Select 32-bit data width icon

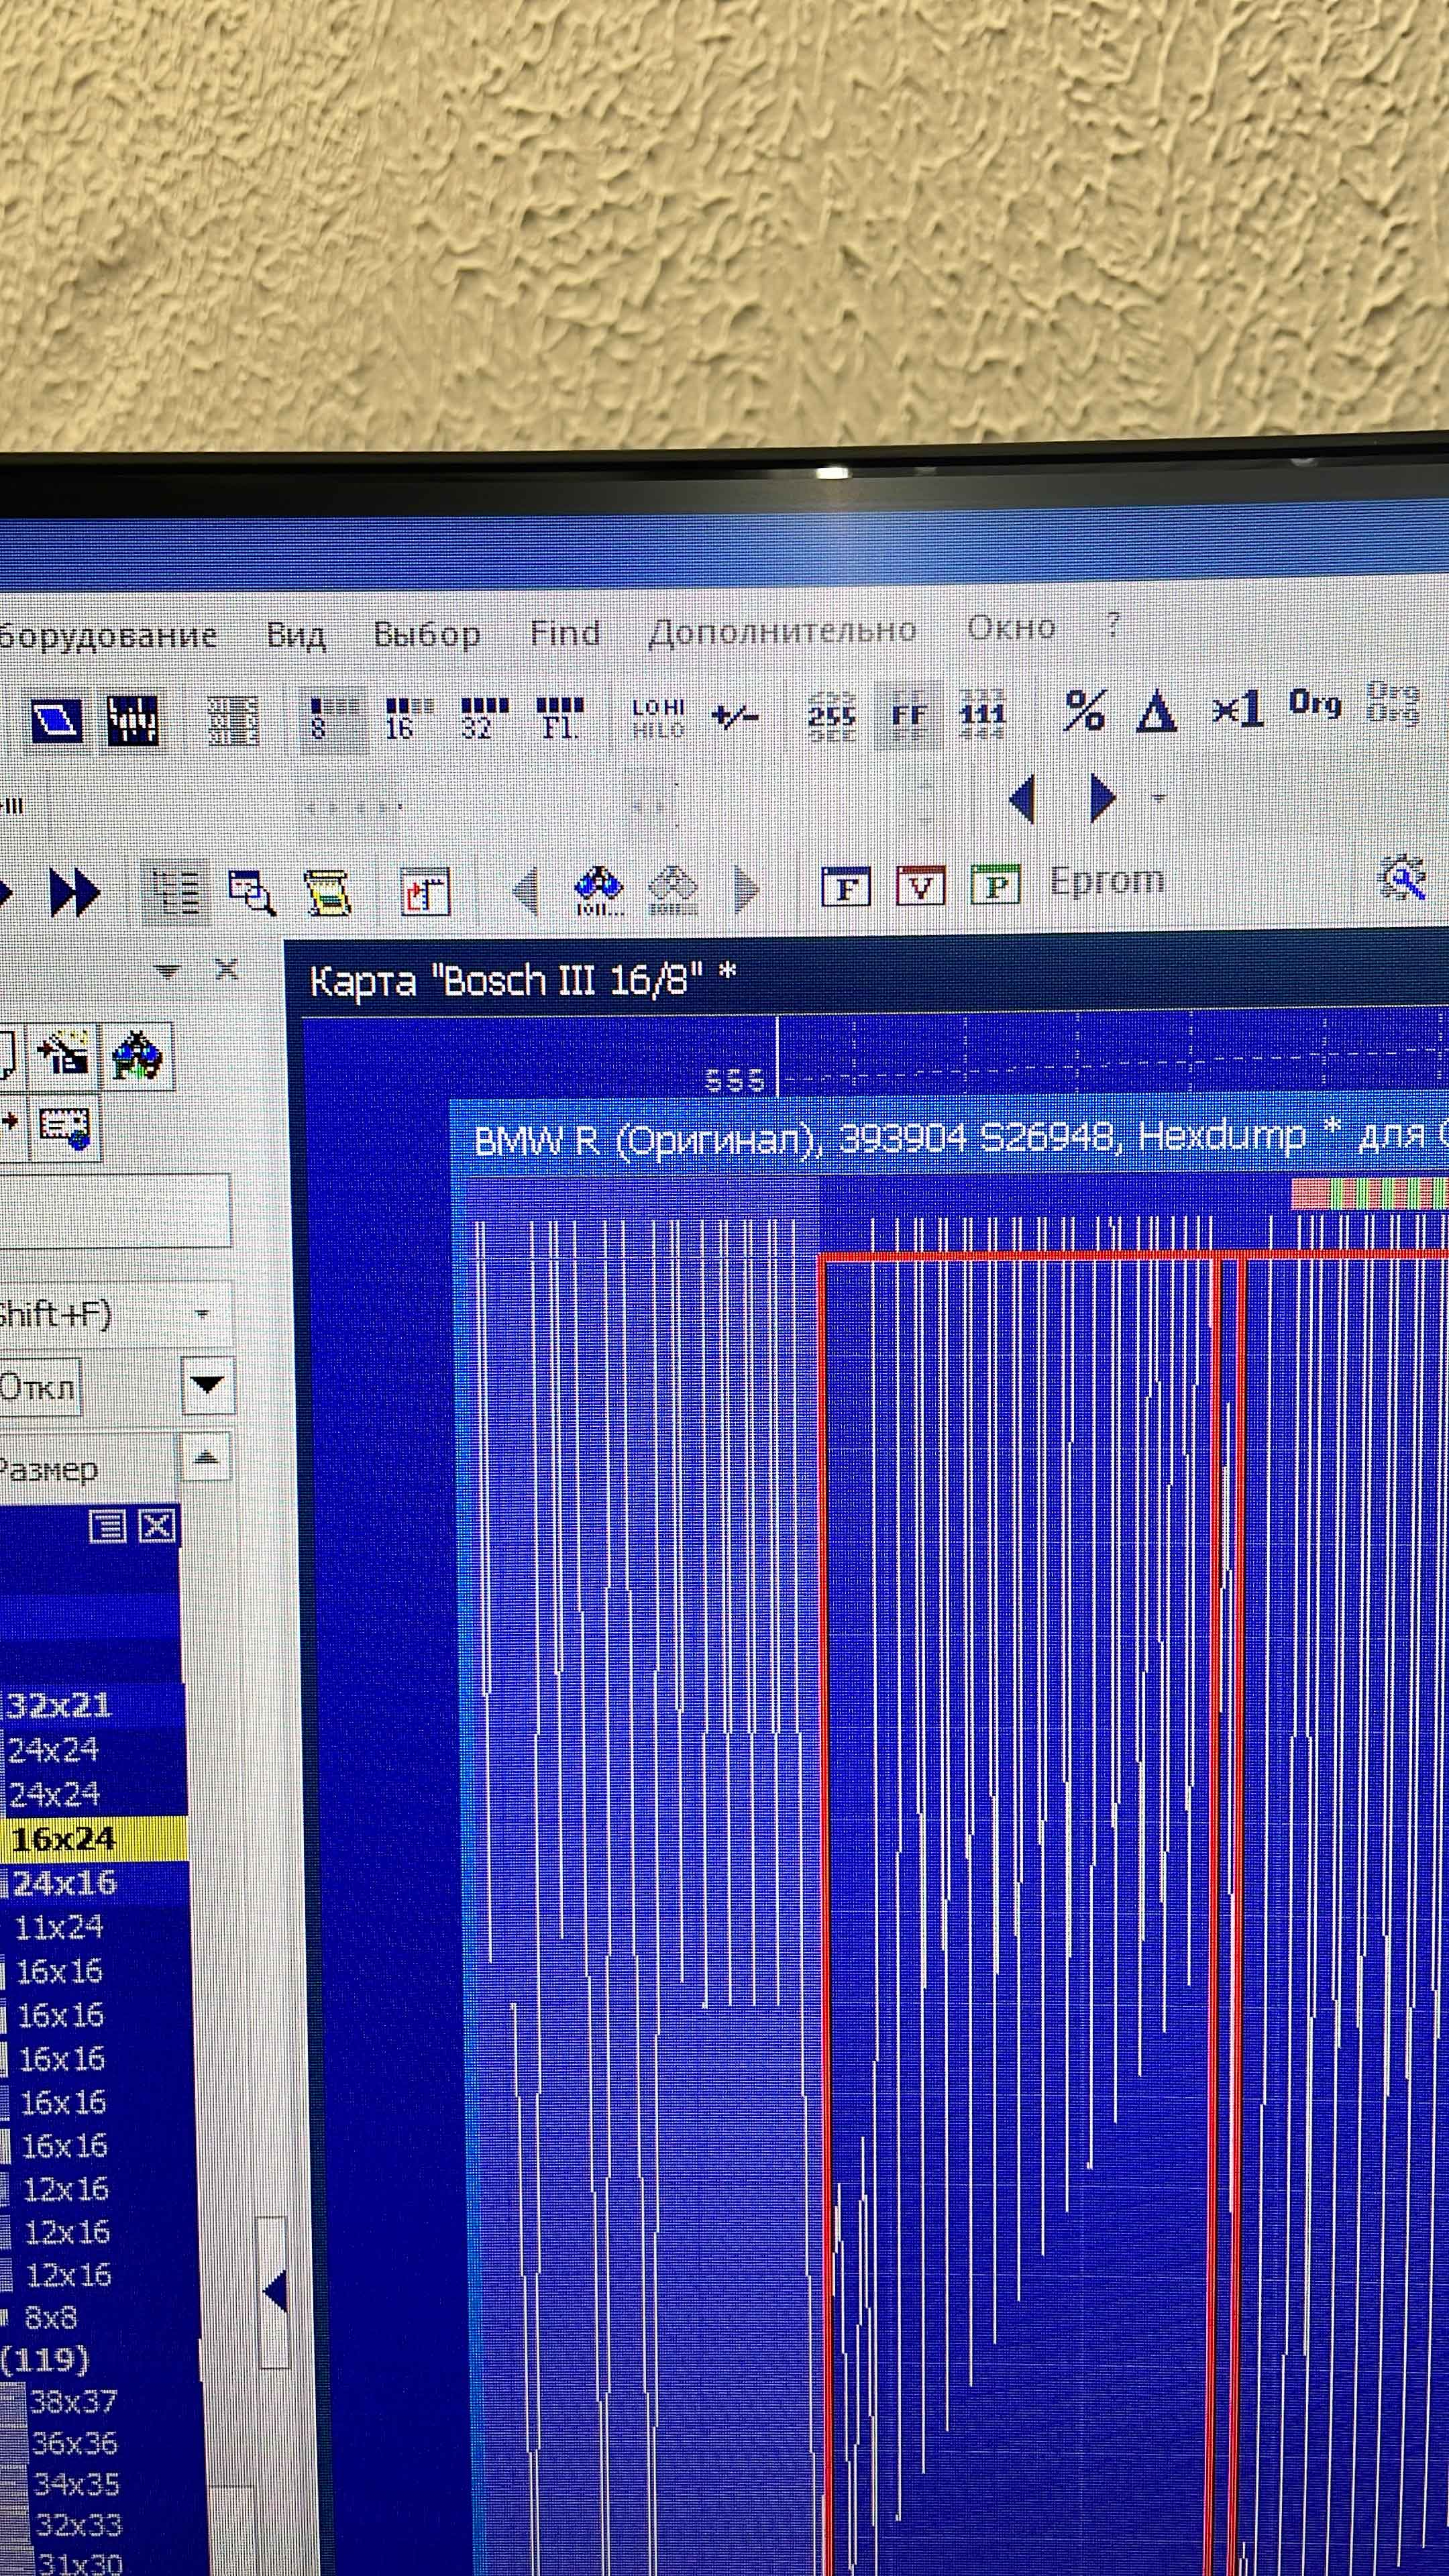(484, 718)
